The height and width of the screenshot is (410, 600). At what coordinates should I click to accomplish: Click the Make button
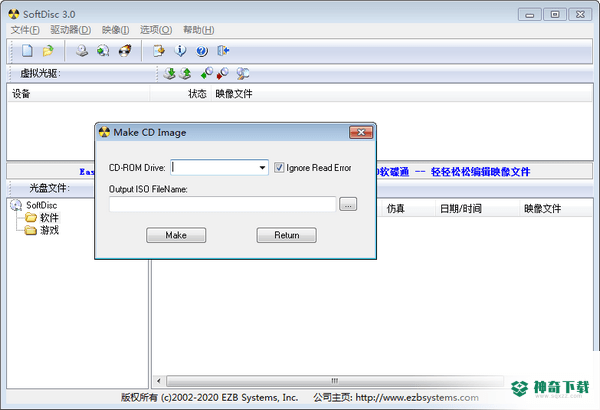(x=176, y=235)
